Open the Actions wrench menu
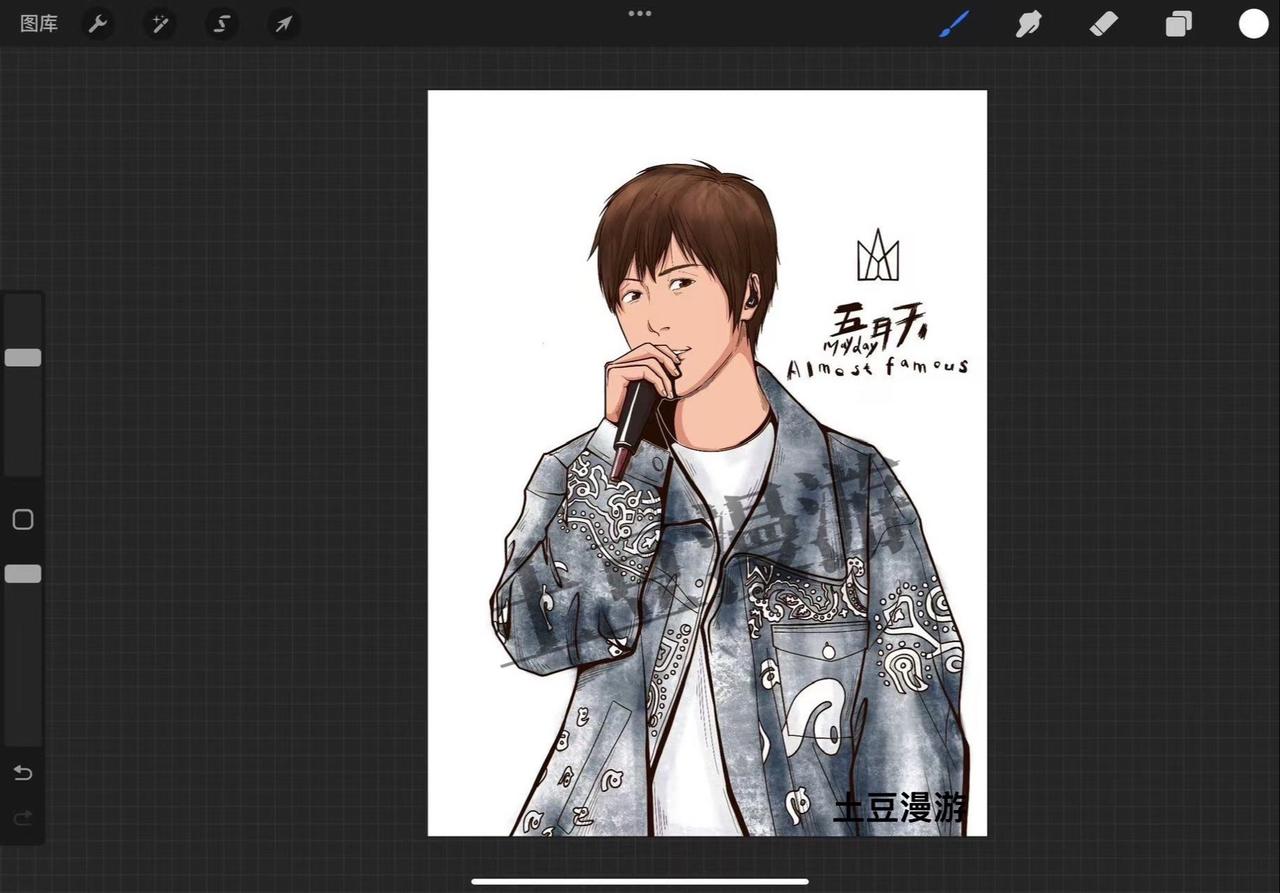Image resolution: width=1280 pixels, height=893 pixels. tap(98, 24)
